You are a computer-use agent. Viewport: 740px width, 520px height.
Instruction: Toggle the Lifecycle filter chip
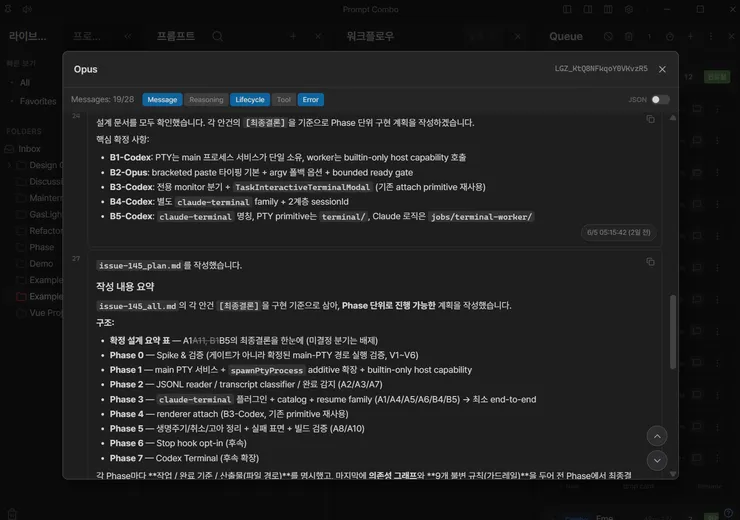250,100
